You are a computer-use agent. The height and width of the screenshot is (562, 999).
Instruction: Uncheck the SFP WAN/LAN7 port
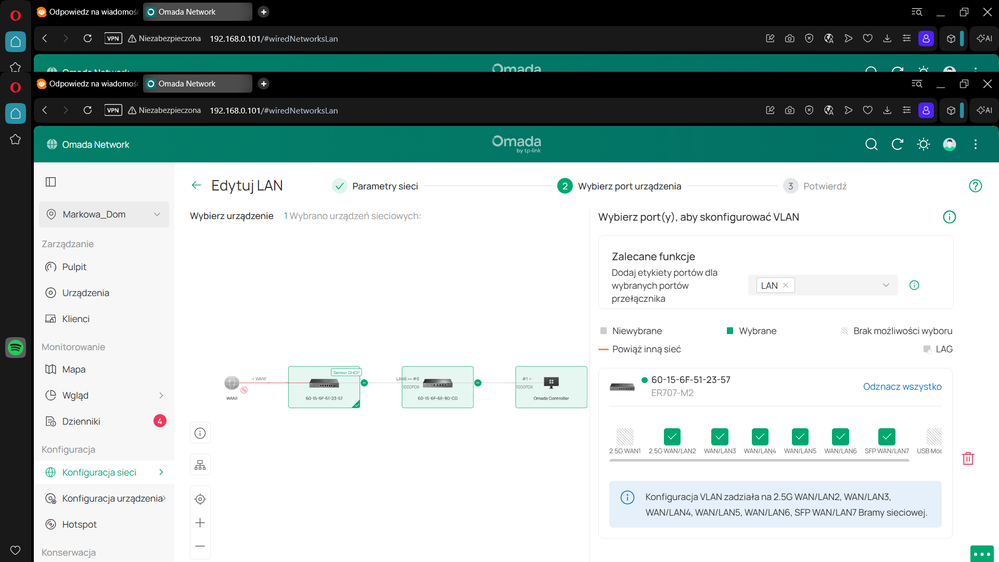click(886, 436)
